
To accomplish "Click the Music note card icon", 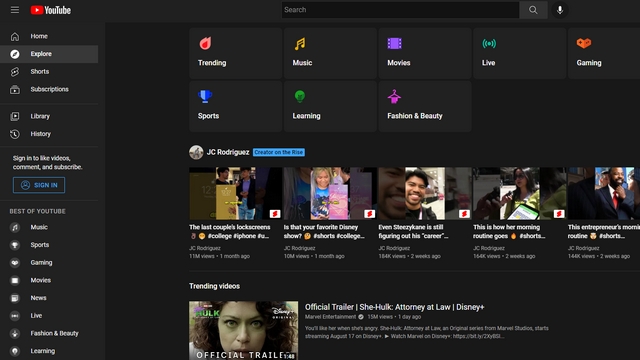I will tap(300, 43).
